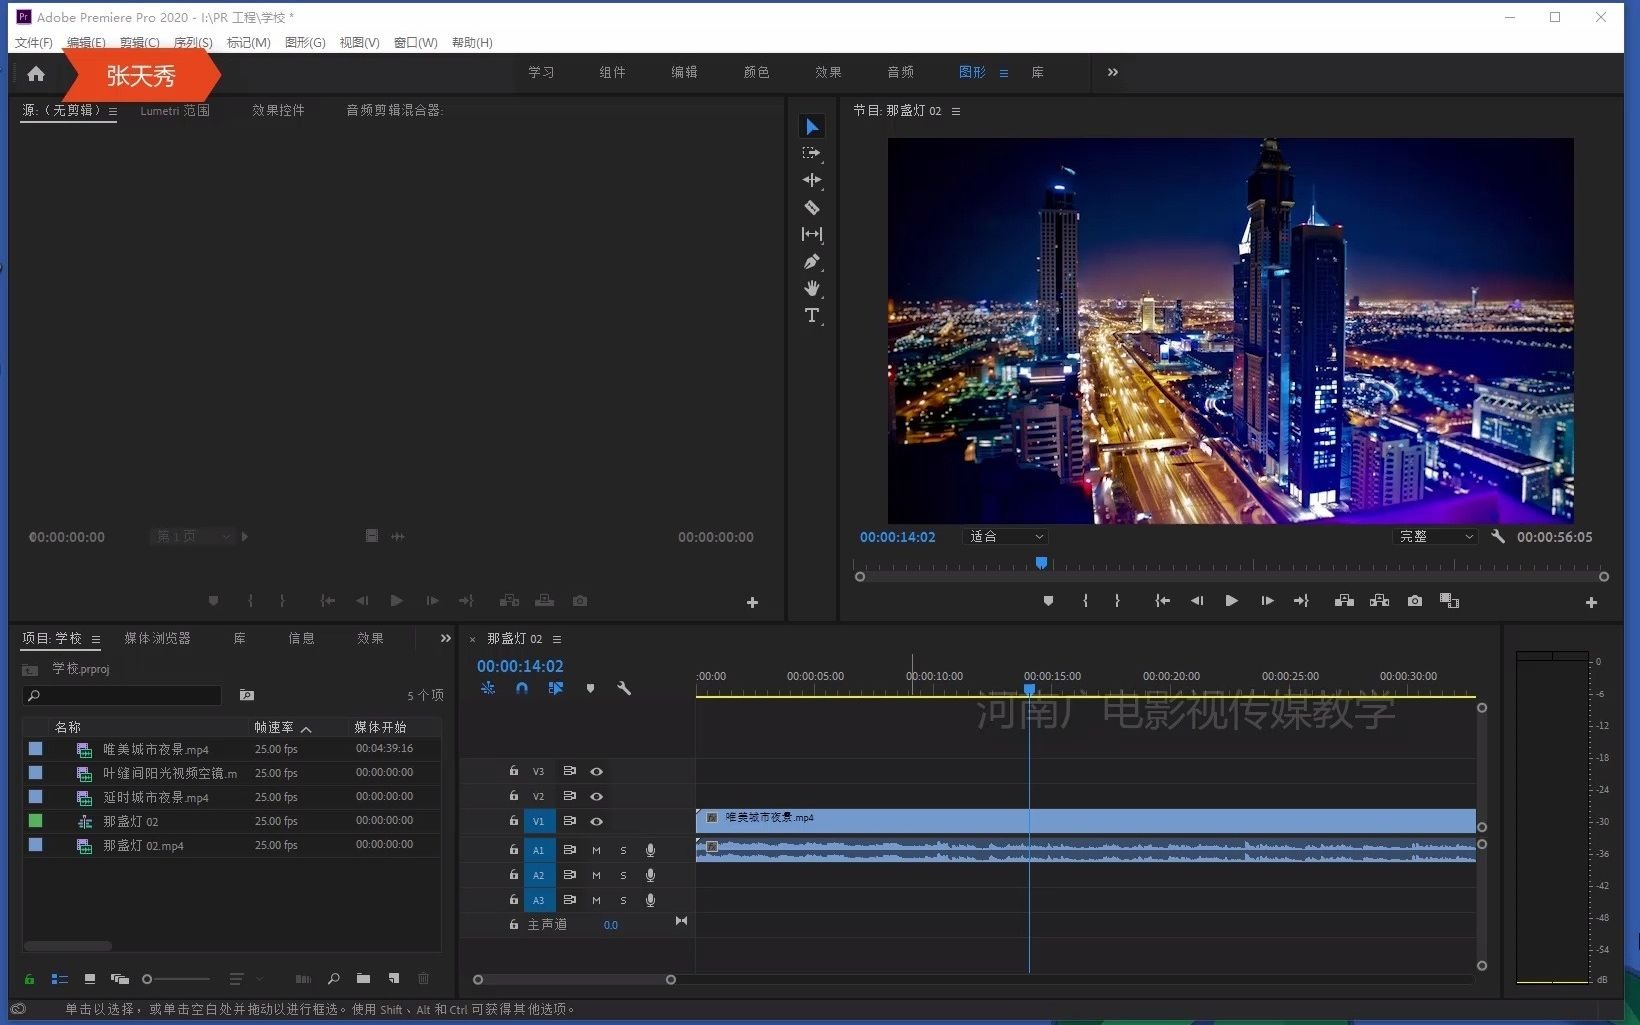Switch to the 效果 workspace
This screenshot has height=1025, width=1640.
[x=828, y=72]
